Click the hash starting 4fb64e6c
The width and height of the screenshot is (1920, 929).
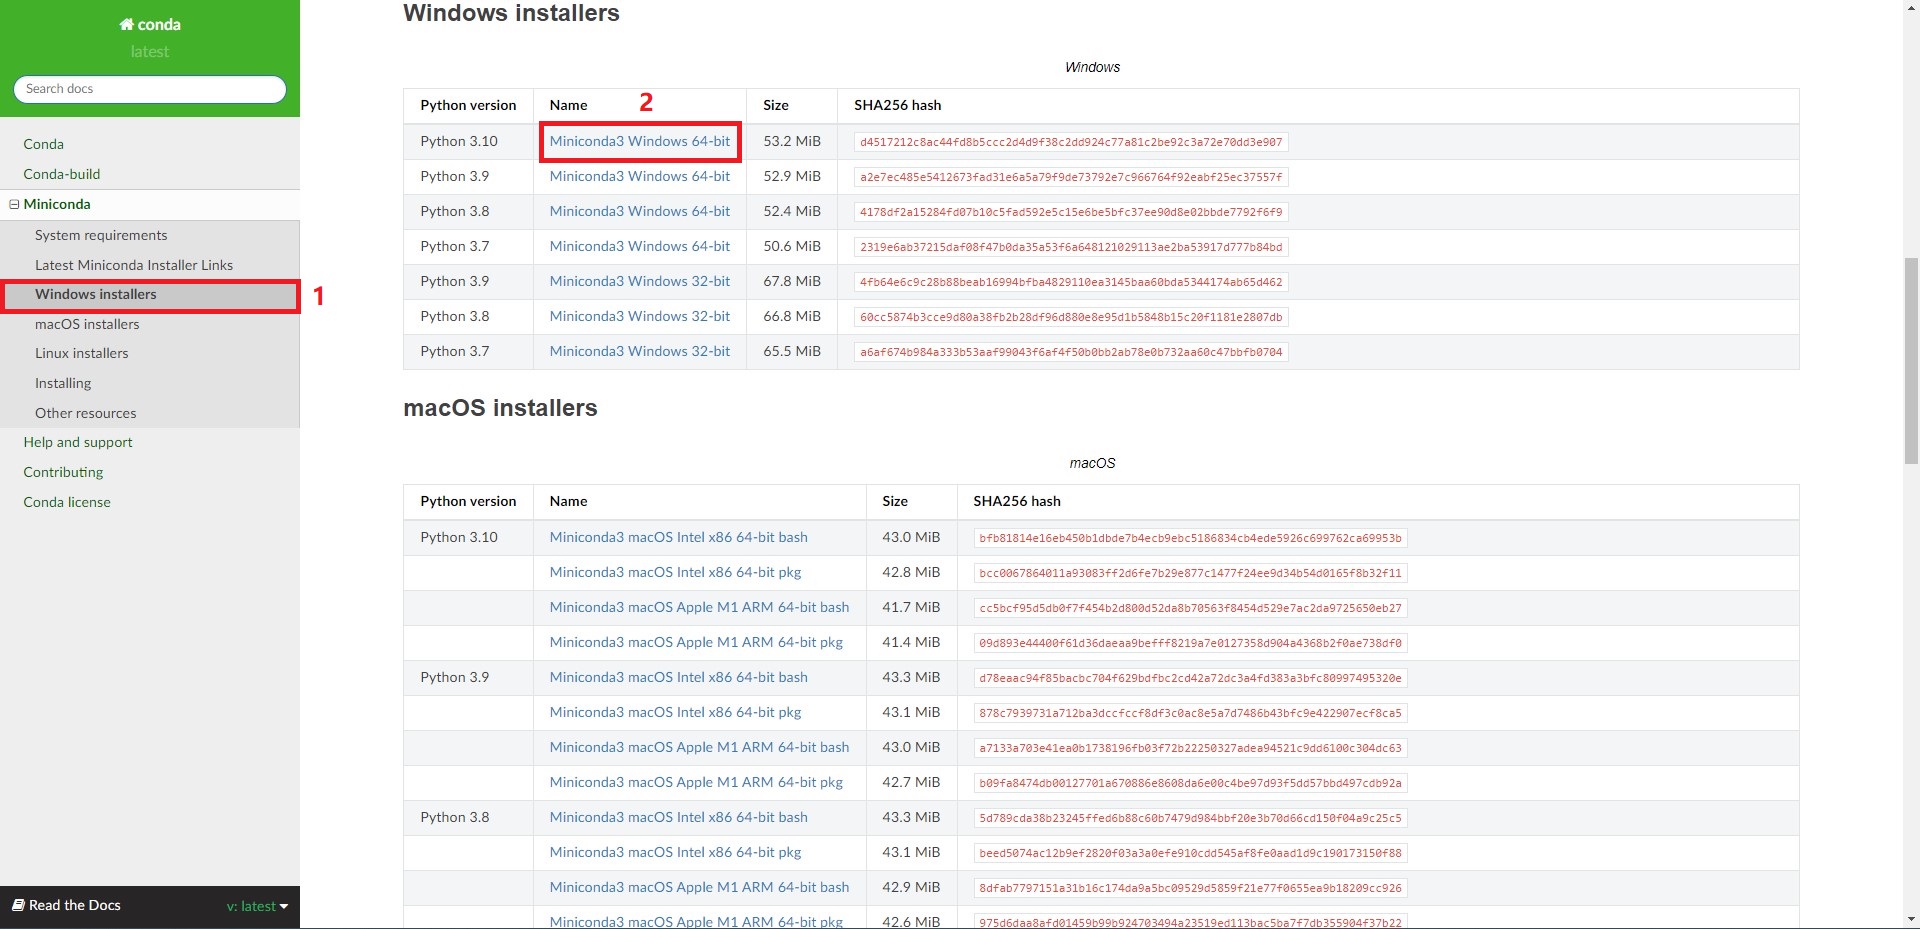[x=1071, y=282]
